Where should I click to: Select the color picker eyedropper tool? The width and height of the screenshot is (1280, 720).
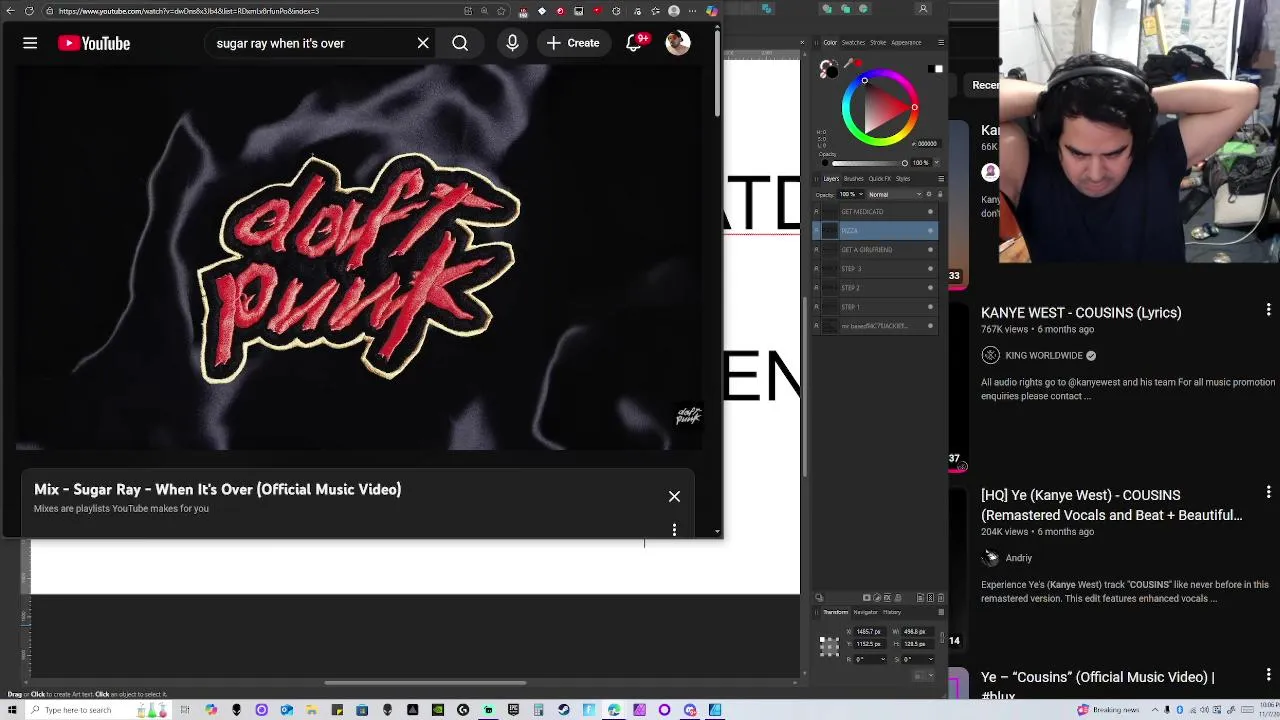[849, 63]
